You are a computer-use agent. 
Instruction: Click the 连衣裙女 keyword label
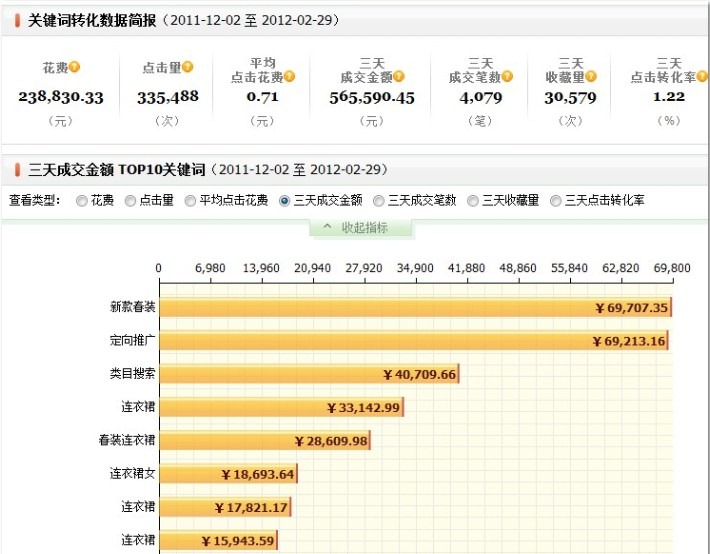click(x=133, y=473)
